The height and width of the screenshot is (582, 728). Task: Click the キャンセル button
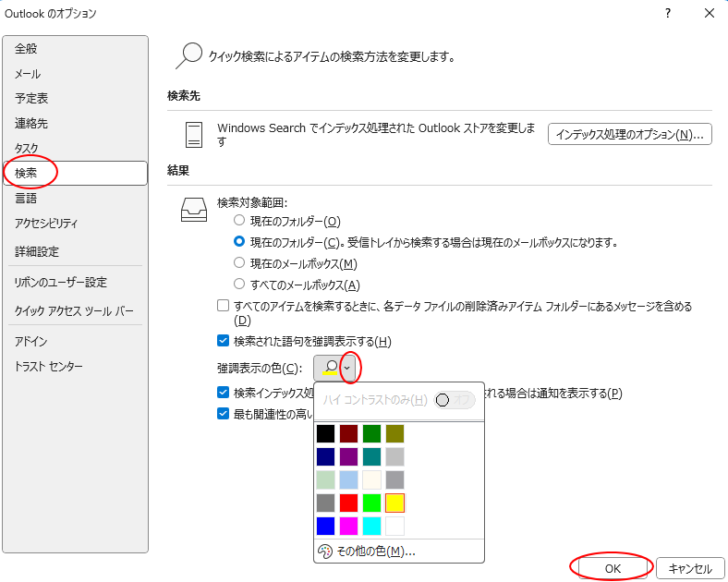coord(690,569)
